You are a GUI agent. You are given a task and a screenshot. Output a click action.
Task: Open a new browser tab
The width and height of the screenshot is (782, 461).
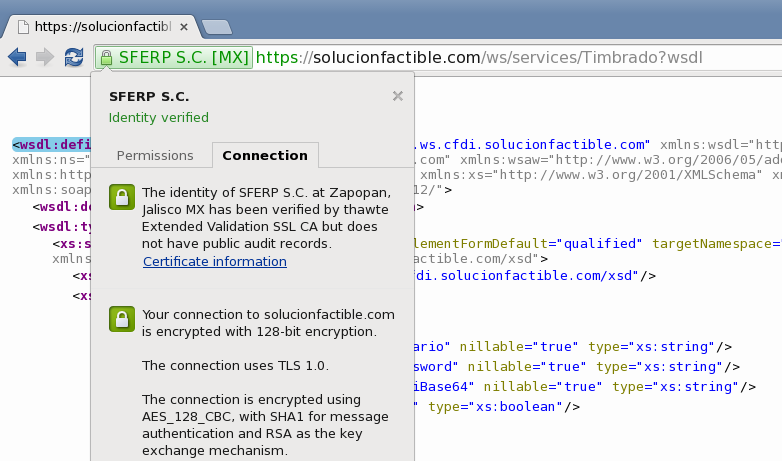pyautogui.click(x=216, y=26)
